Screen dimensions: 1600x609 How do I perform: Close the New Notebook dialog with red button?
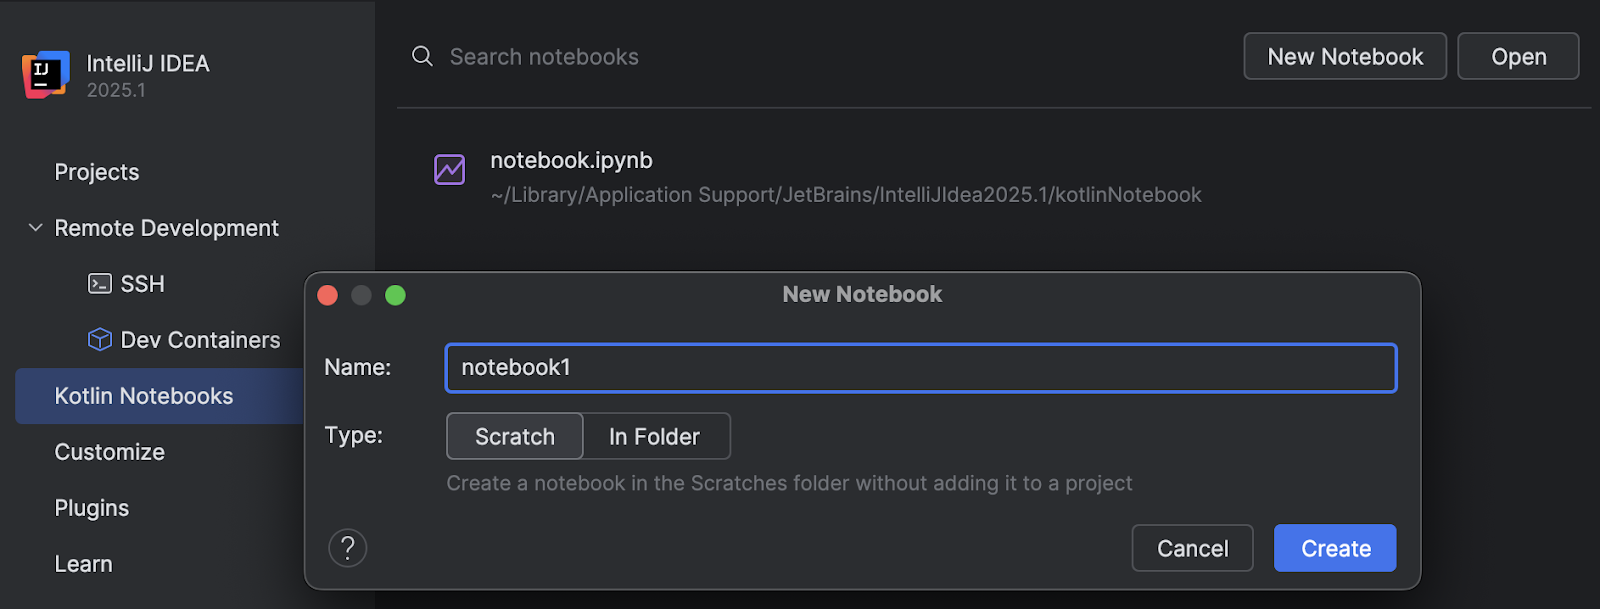(x=327, y=295)
